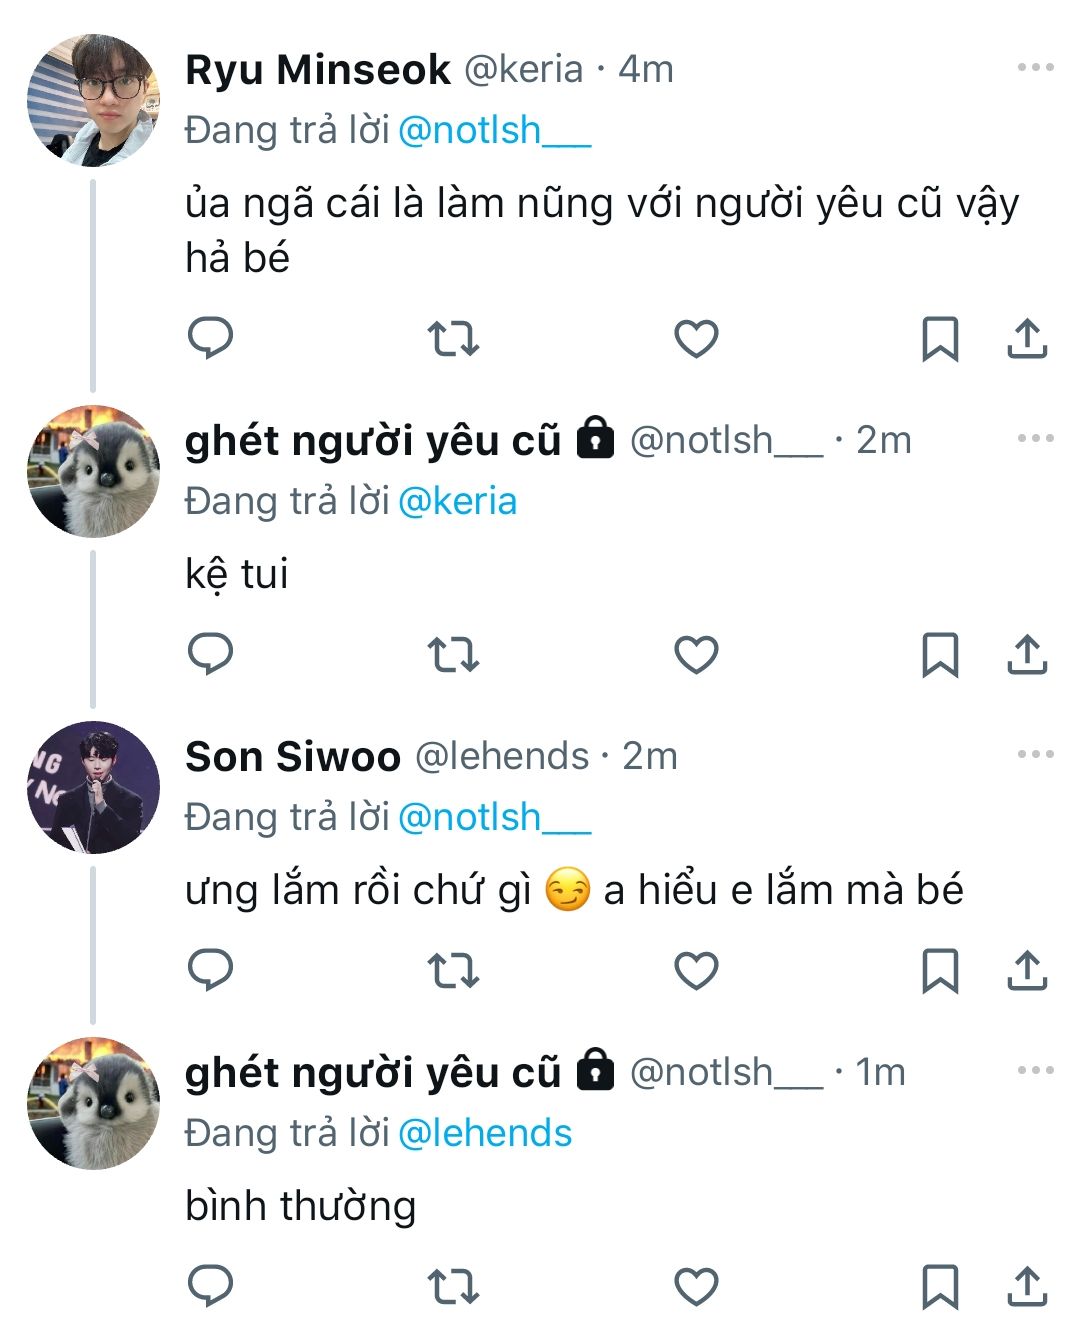The width and height of the screenshot is (1079, 1336).
Task: Reply to the "bình thường" tweet
Action: 210,1287
